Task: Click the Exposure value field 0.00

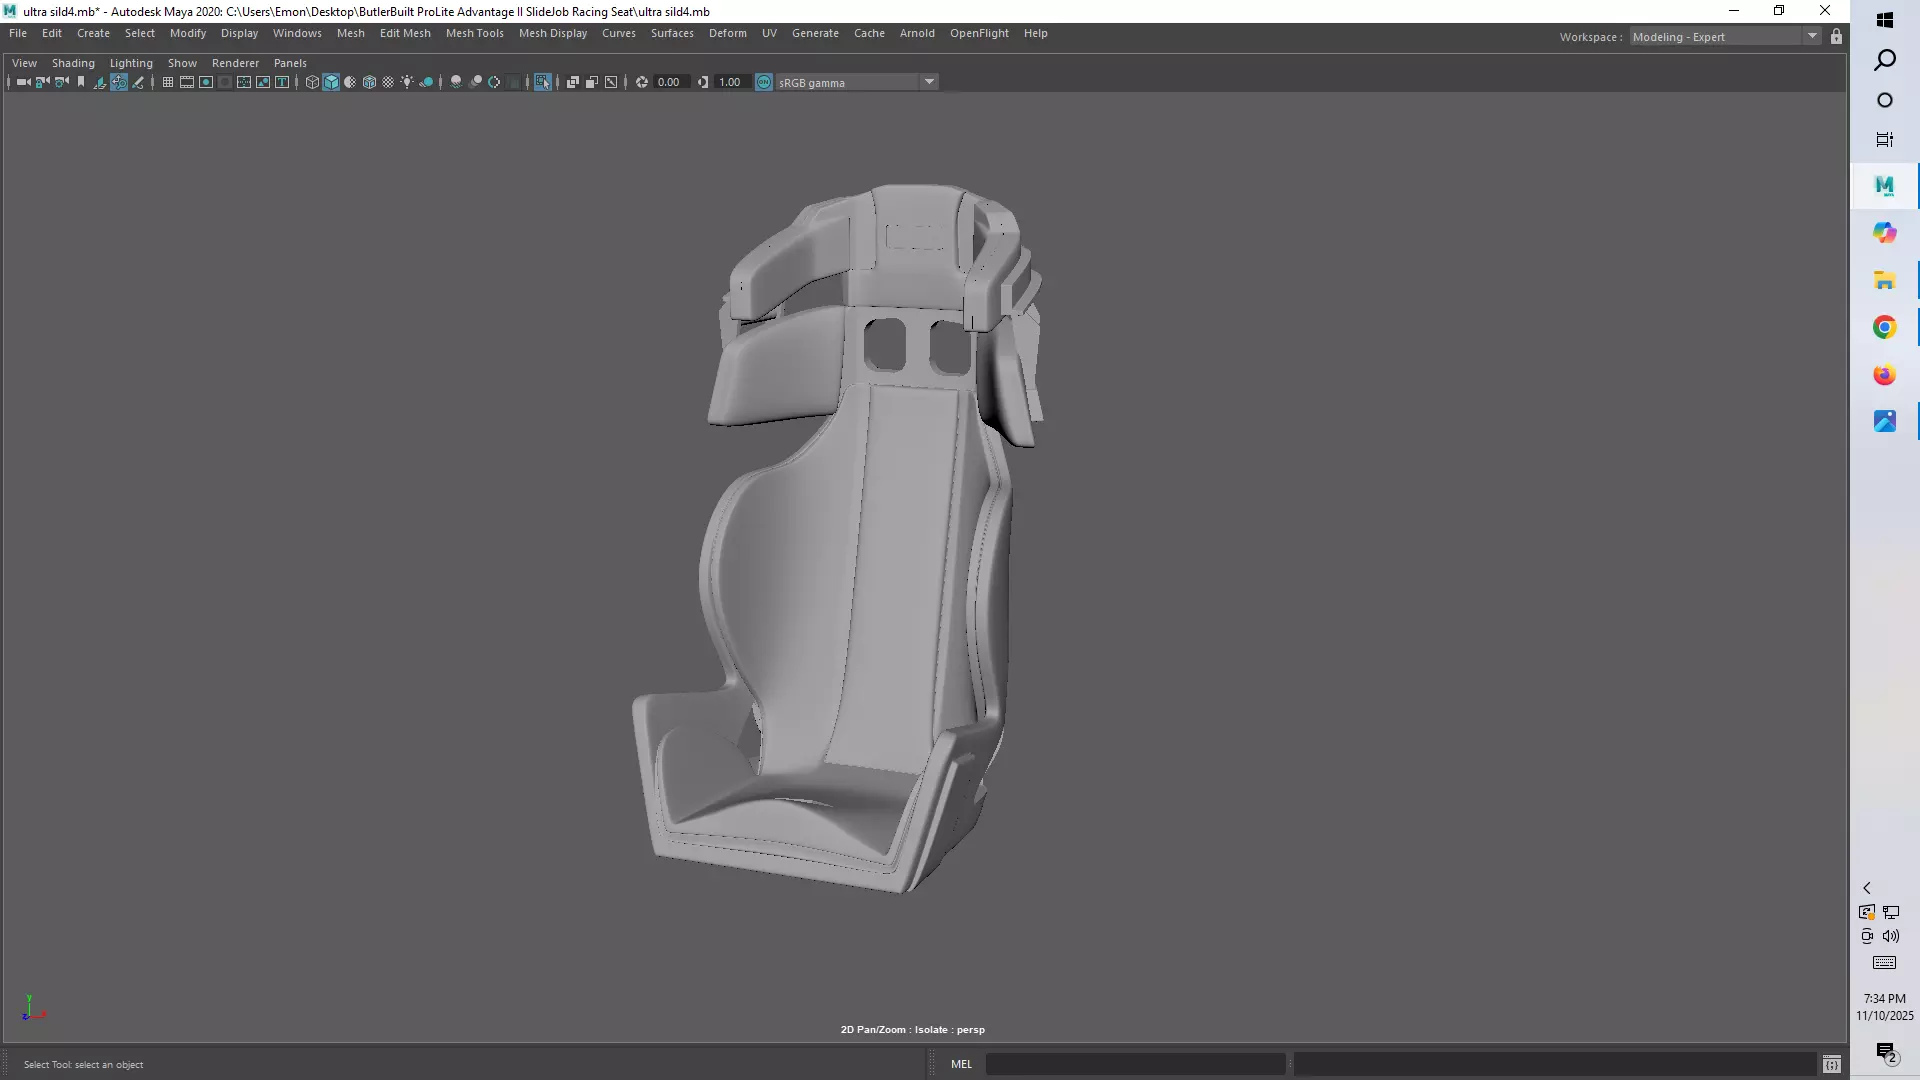Action: point(671,82)
